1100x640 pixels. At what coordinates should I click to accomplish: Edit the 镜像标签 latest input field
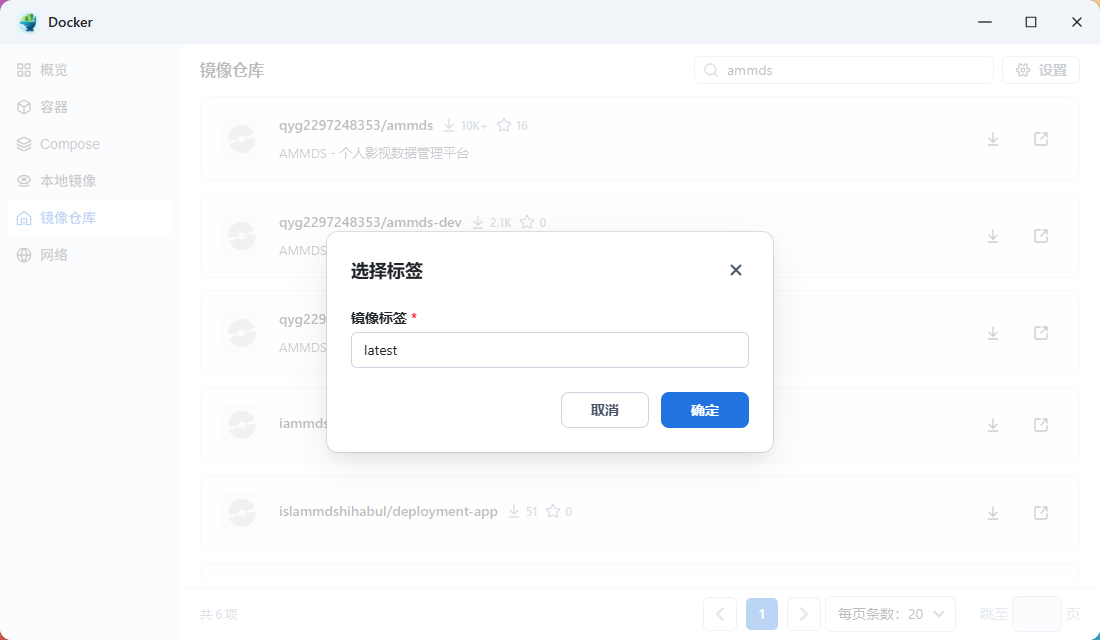coord(550,349)
